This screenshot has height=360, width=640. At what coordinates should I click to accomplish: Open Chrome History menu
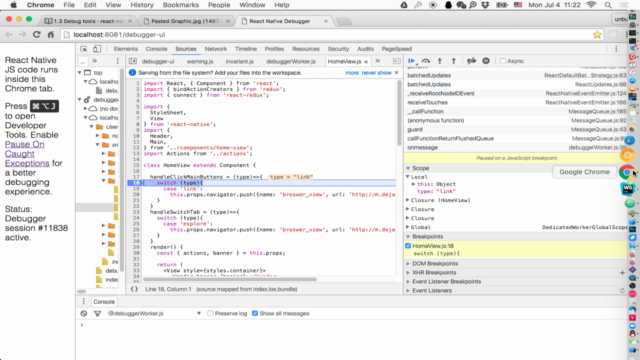142,5
